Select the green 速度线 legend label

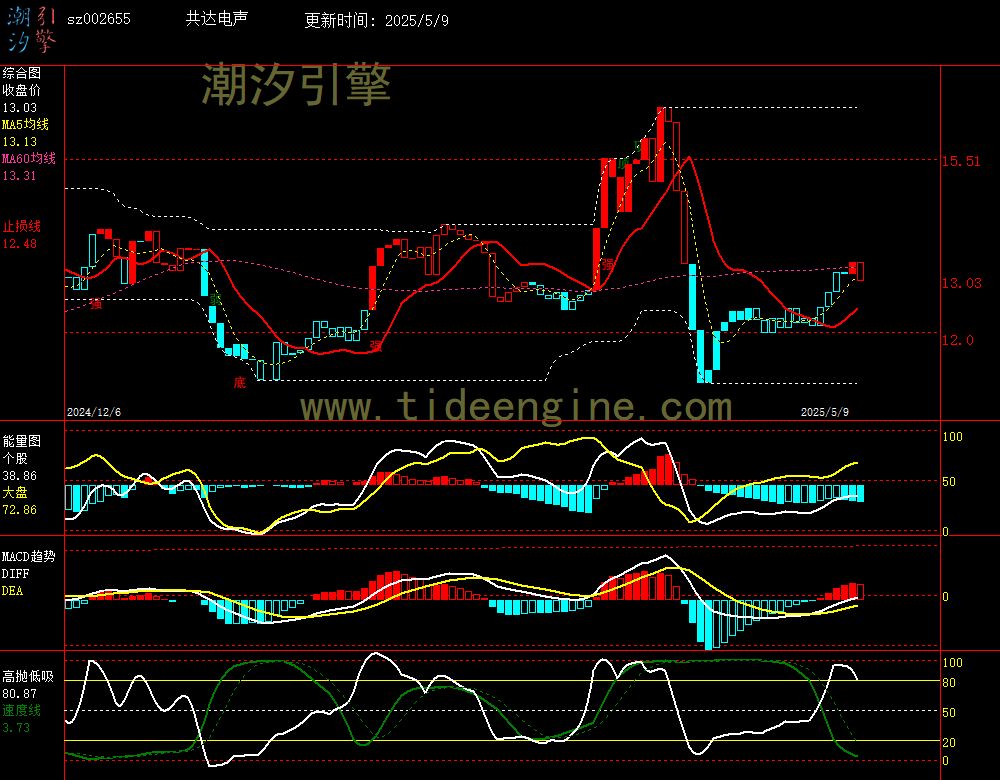coord(22,710)
